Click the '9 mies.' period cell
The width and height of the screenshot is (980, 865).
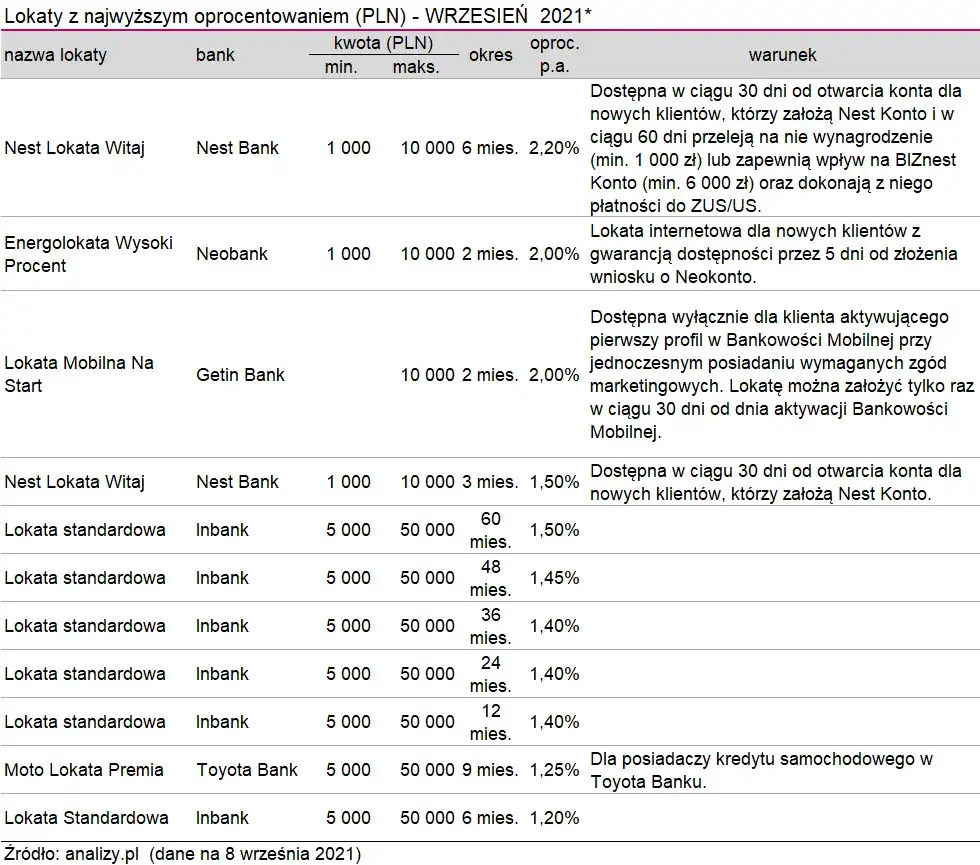490,770
